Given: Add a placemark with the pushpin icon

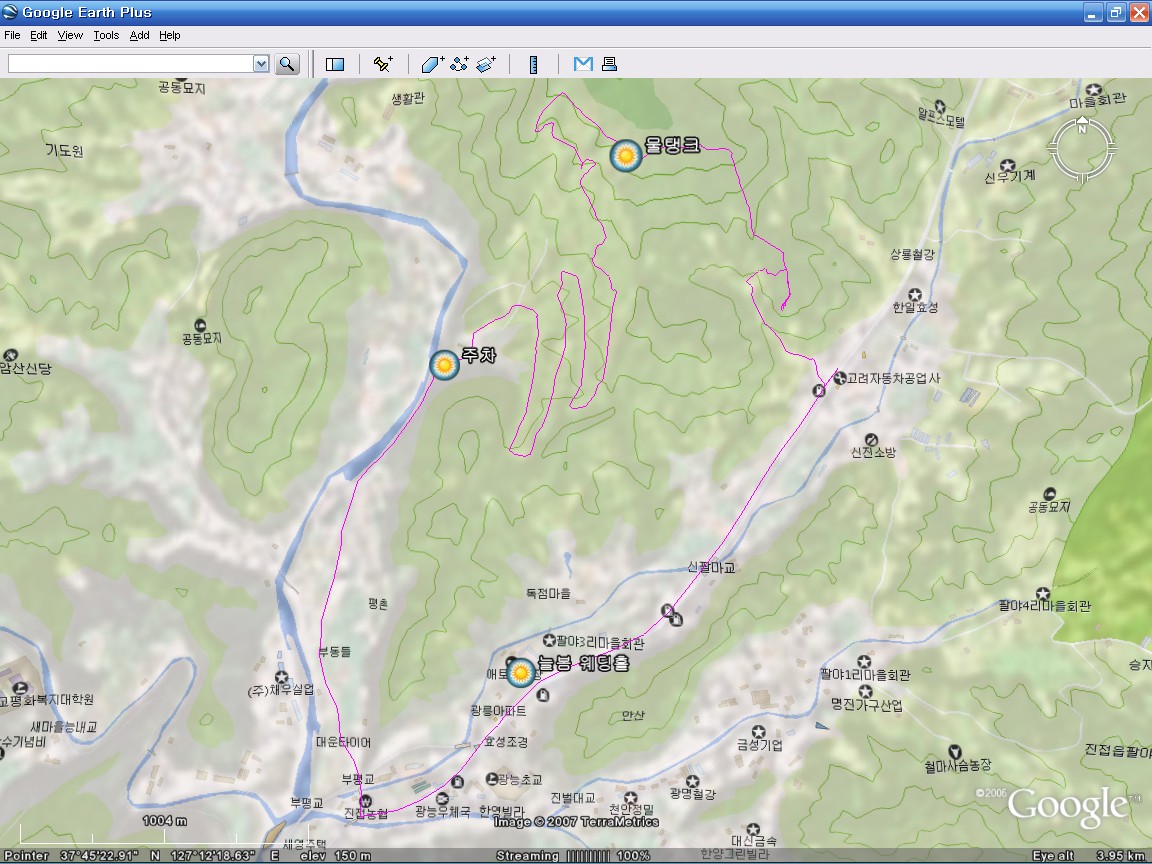Looking at the screenshot, I should point(382,64).
